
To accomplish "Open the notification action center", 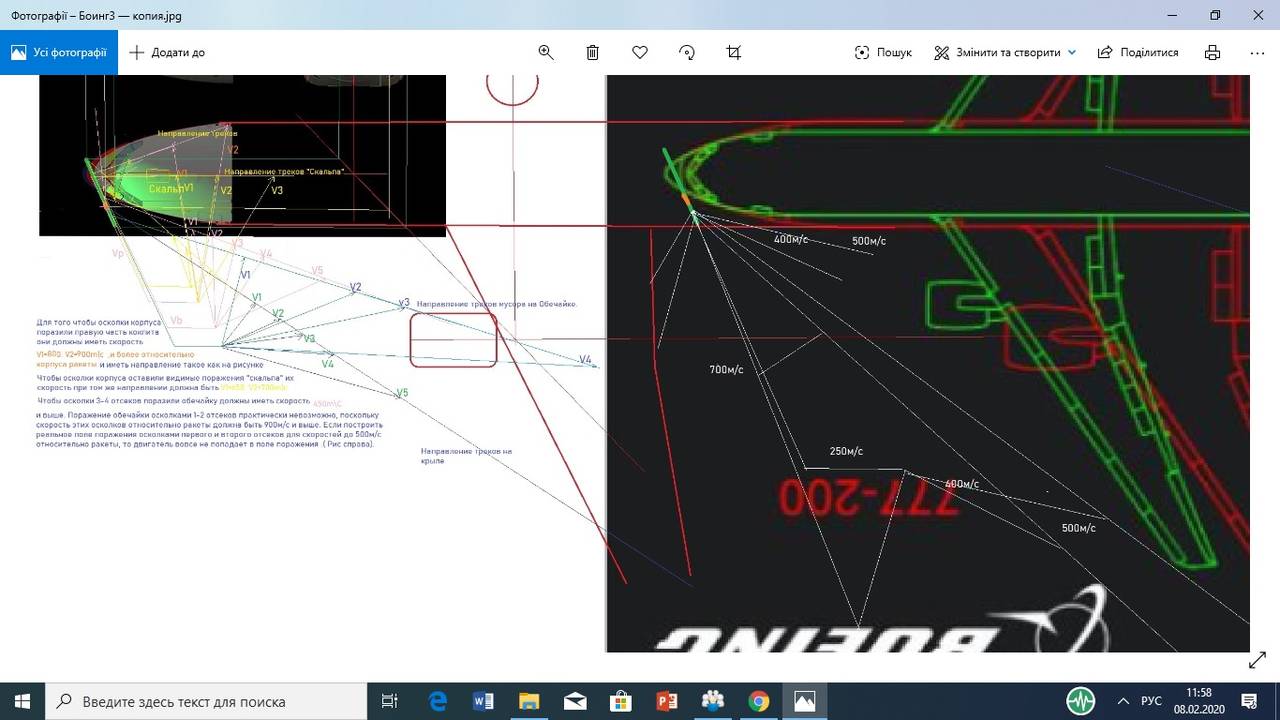I will coord(1249,701).
